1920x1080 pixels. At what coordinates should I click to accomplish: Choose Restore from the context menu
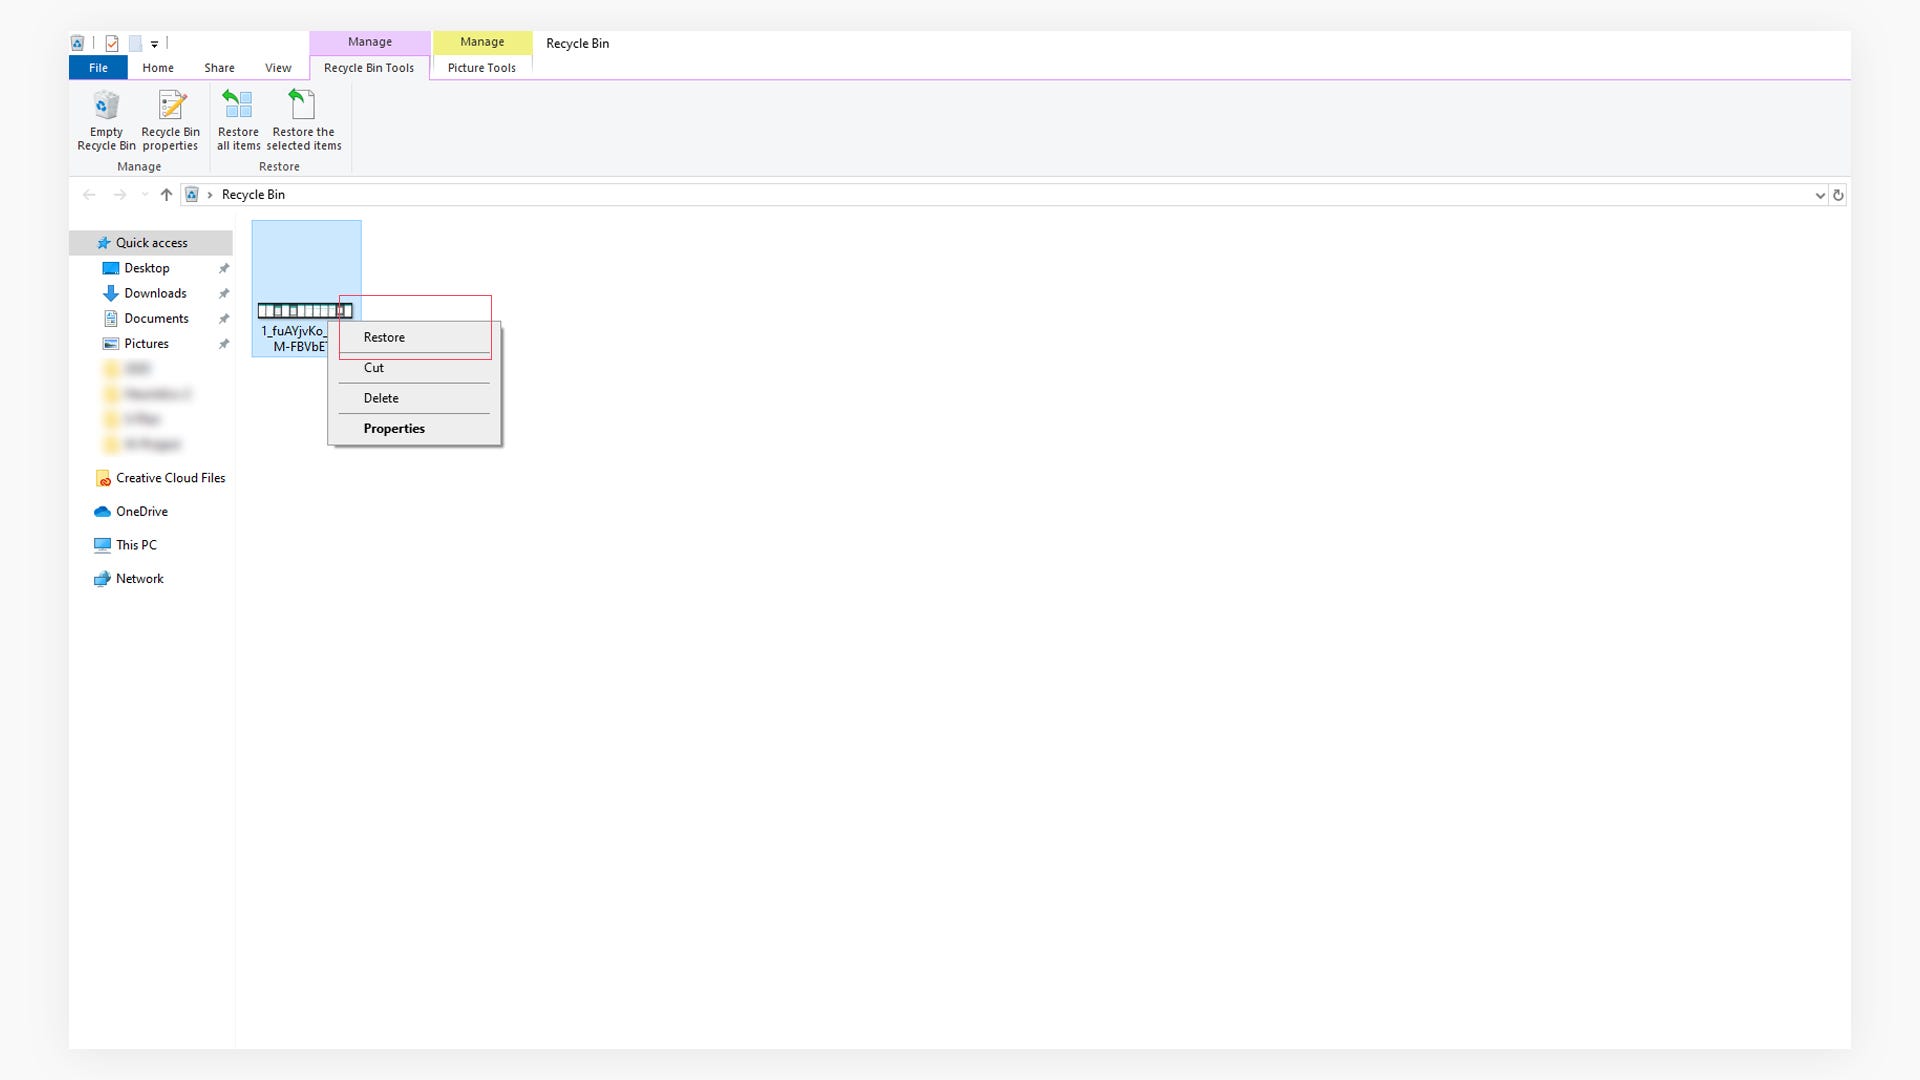point(384,337)
